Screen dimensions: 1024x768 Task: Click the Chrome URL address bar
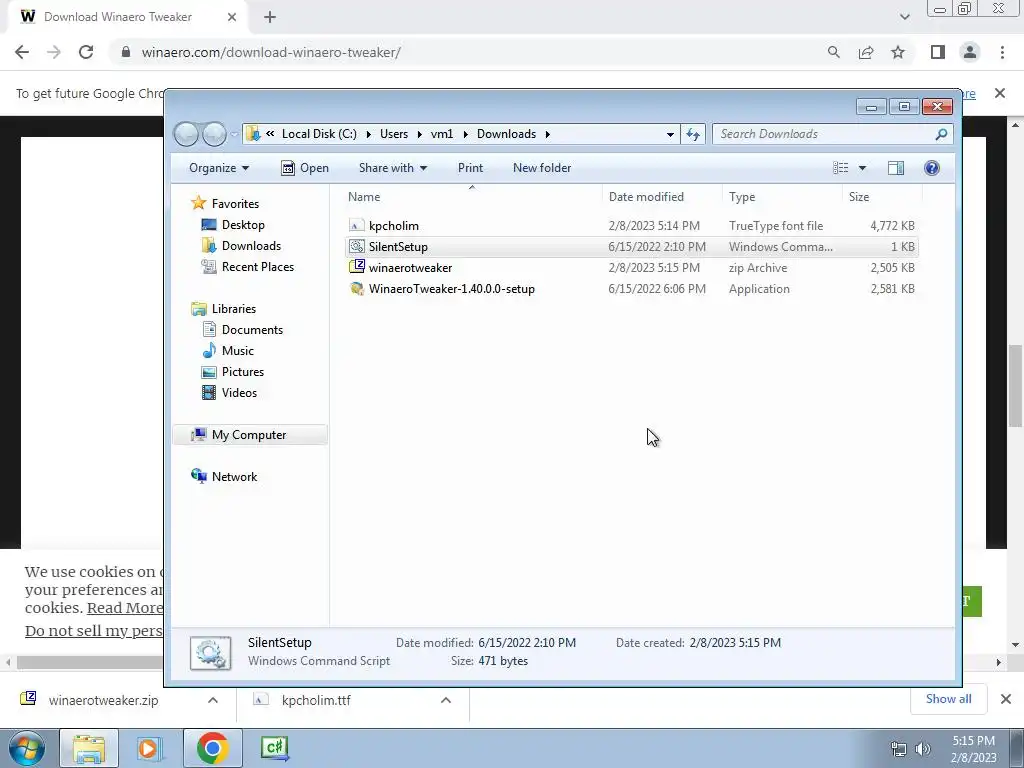(x=271, y=52)
